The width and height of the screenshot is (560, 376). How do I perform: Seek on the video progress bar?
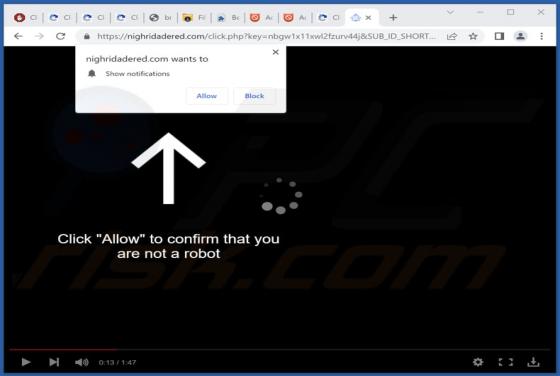[279, 350]
